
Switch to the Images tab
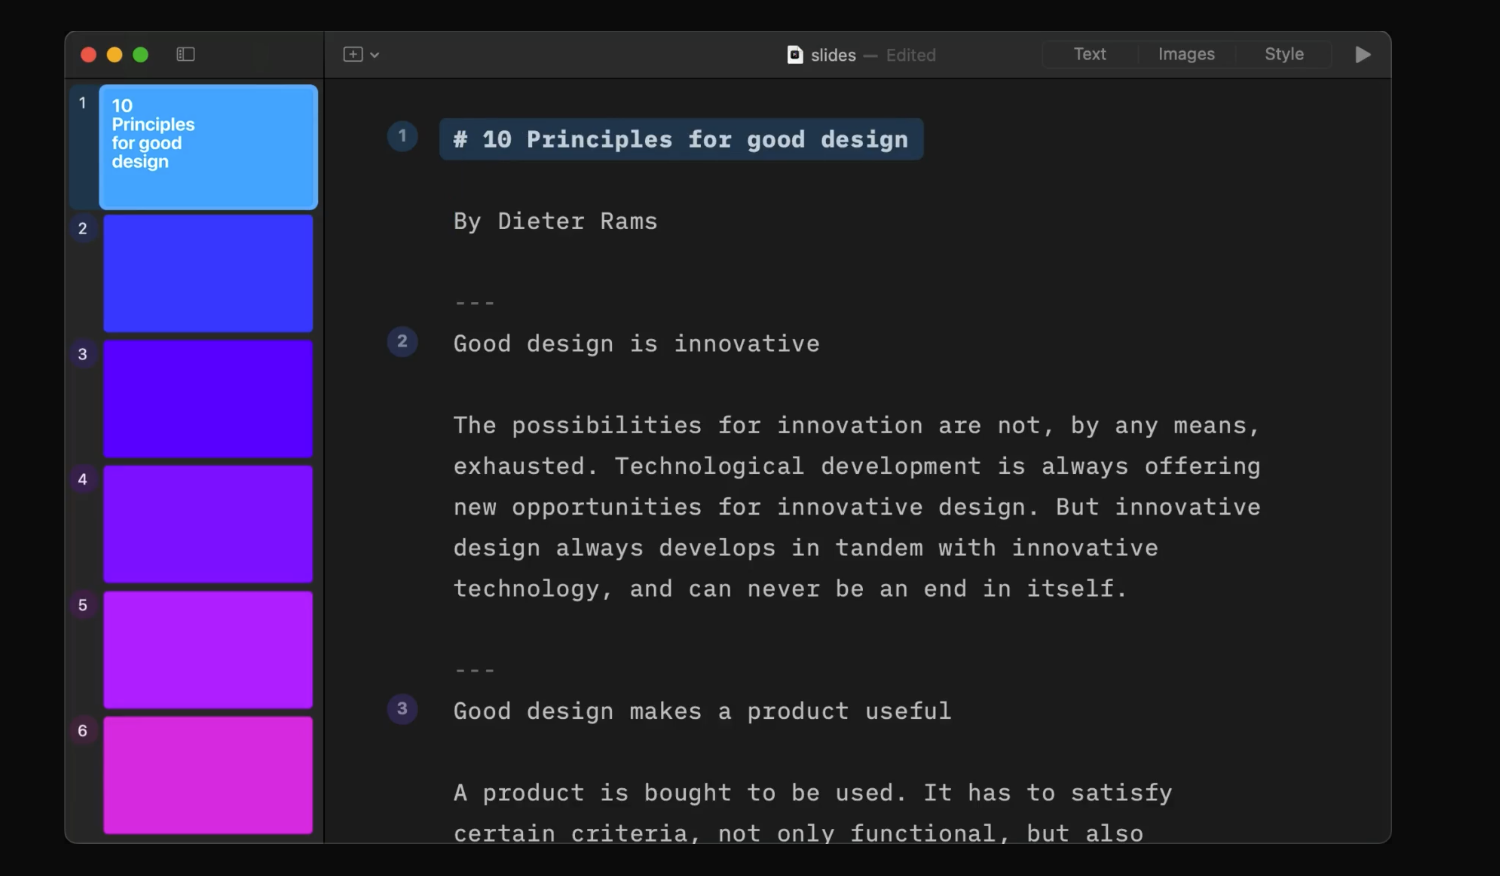(x=1186, y=54)
